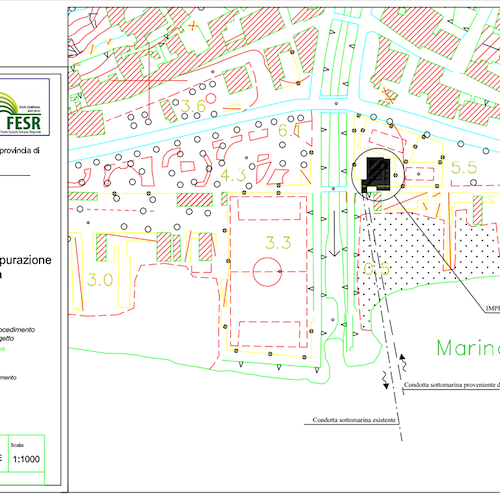The height and width of the screenshot is (500, 500).
Task: Select the black filled plant building
Action: [x=377, y=175]
